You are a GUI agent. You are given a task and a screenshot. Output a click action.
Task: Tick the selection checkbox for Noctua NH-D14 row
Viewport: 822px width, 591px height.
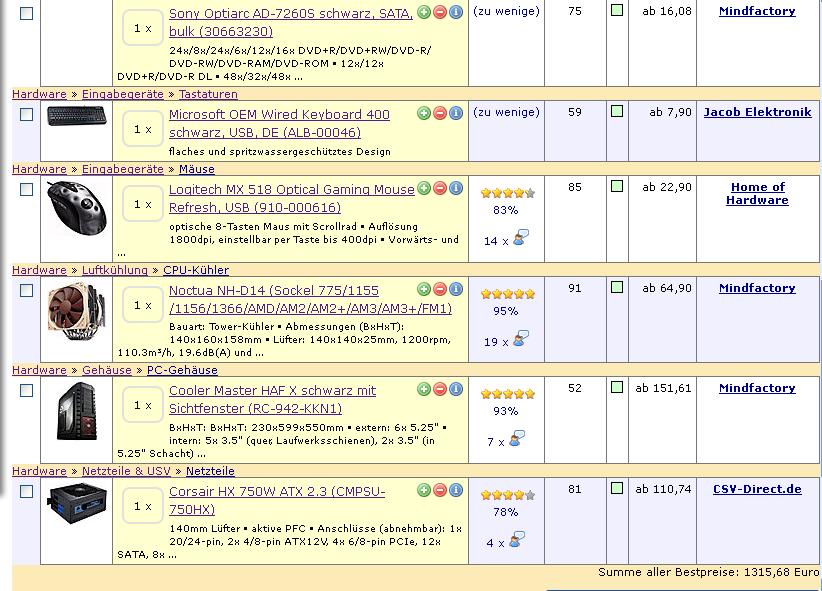26,291
